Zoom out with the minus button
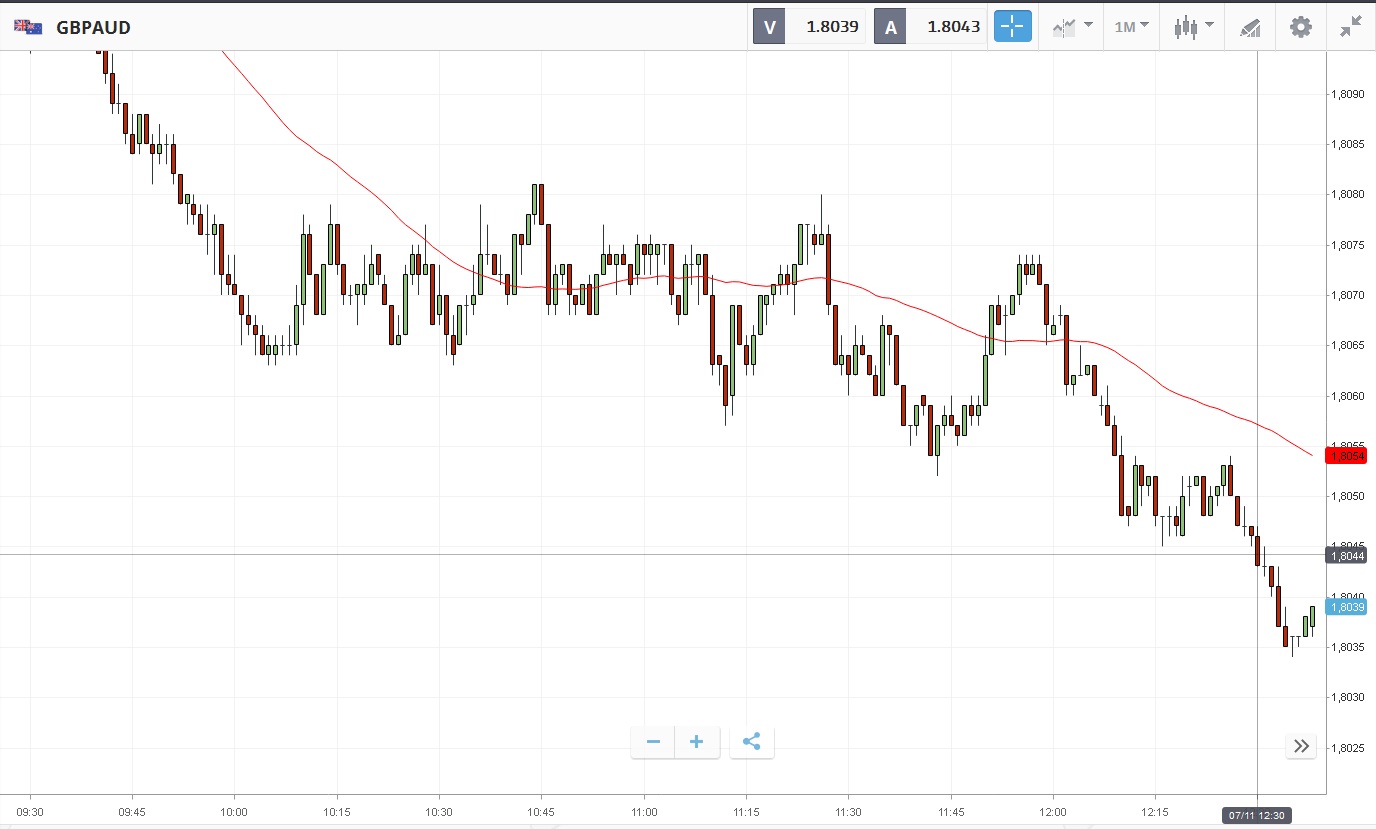This screenshot has height=829, width=1376. [653, 742]
